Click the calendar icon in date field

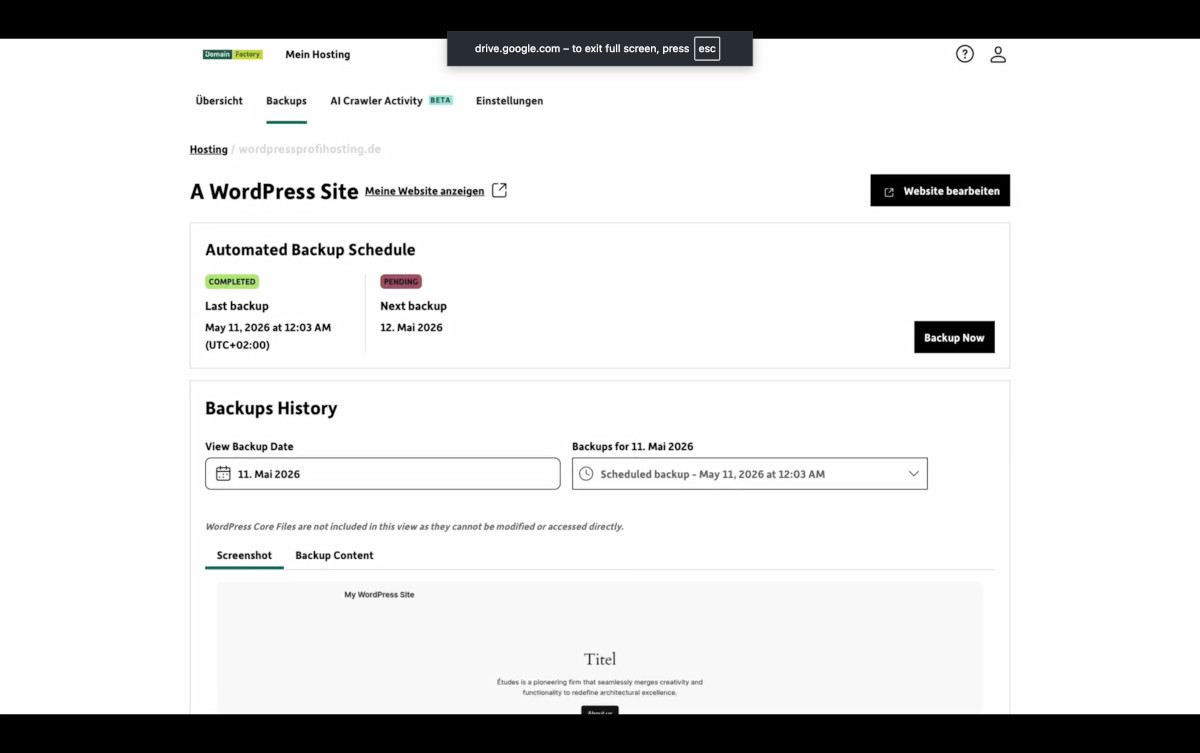coord(223,474)
